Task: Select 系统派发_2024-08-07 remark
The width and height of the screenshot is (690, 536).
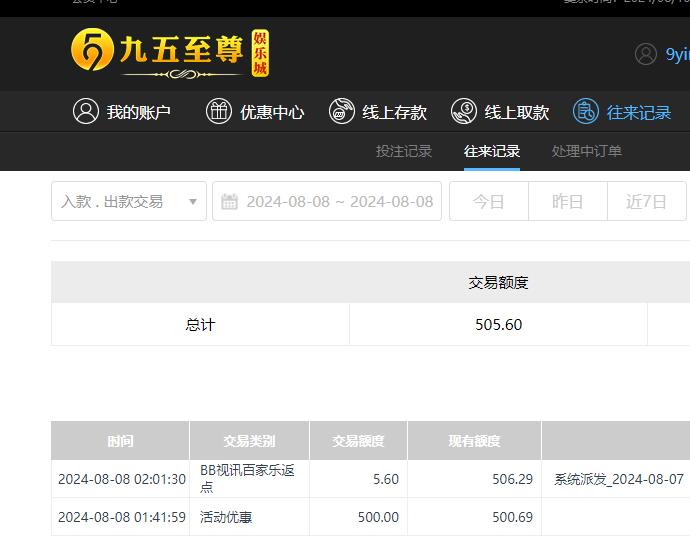Action: click(x=619, y=479)
